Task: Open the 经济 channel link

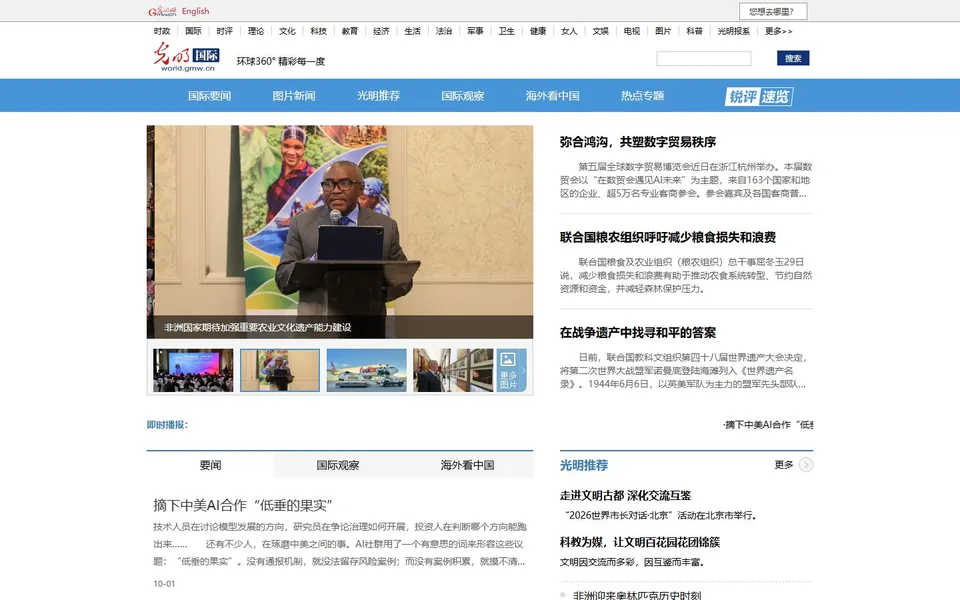Action: (x=381, y=31)
